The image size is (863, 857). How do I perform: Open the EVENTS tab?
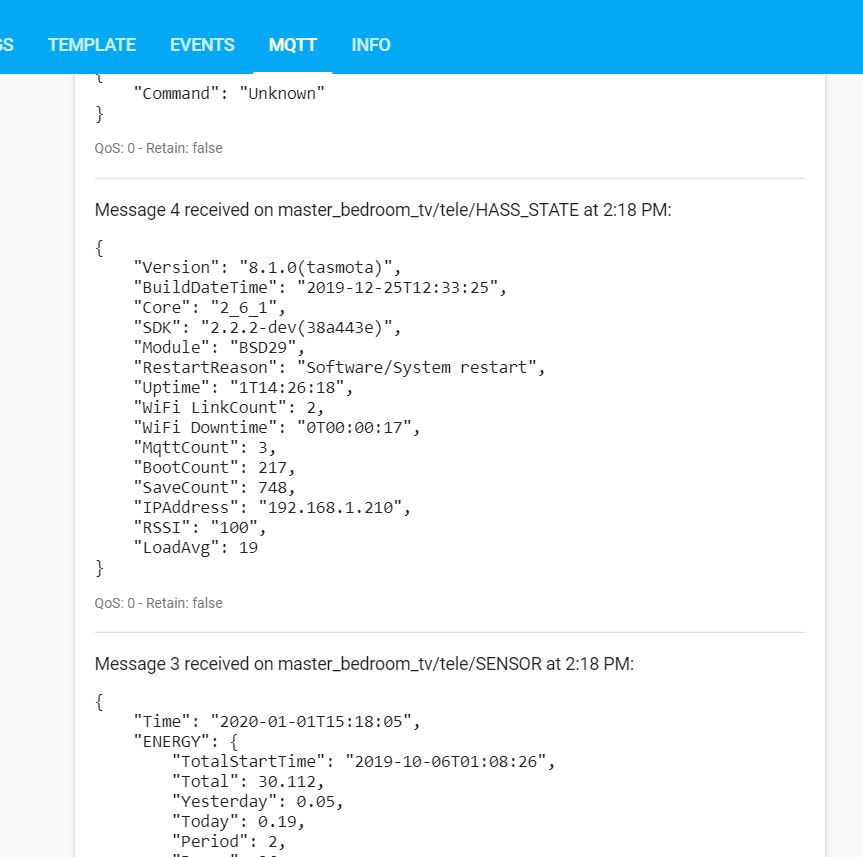coord(202,45)
